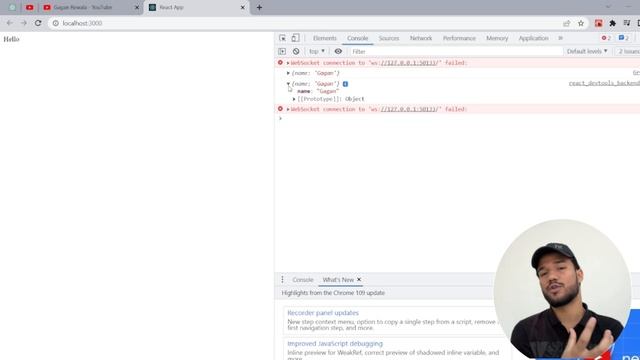Image resolution: width=640 pixels, height=360 pixels.
Task: Select the inspect element picker icon
Action: point(282,38)
